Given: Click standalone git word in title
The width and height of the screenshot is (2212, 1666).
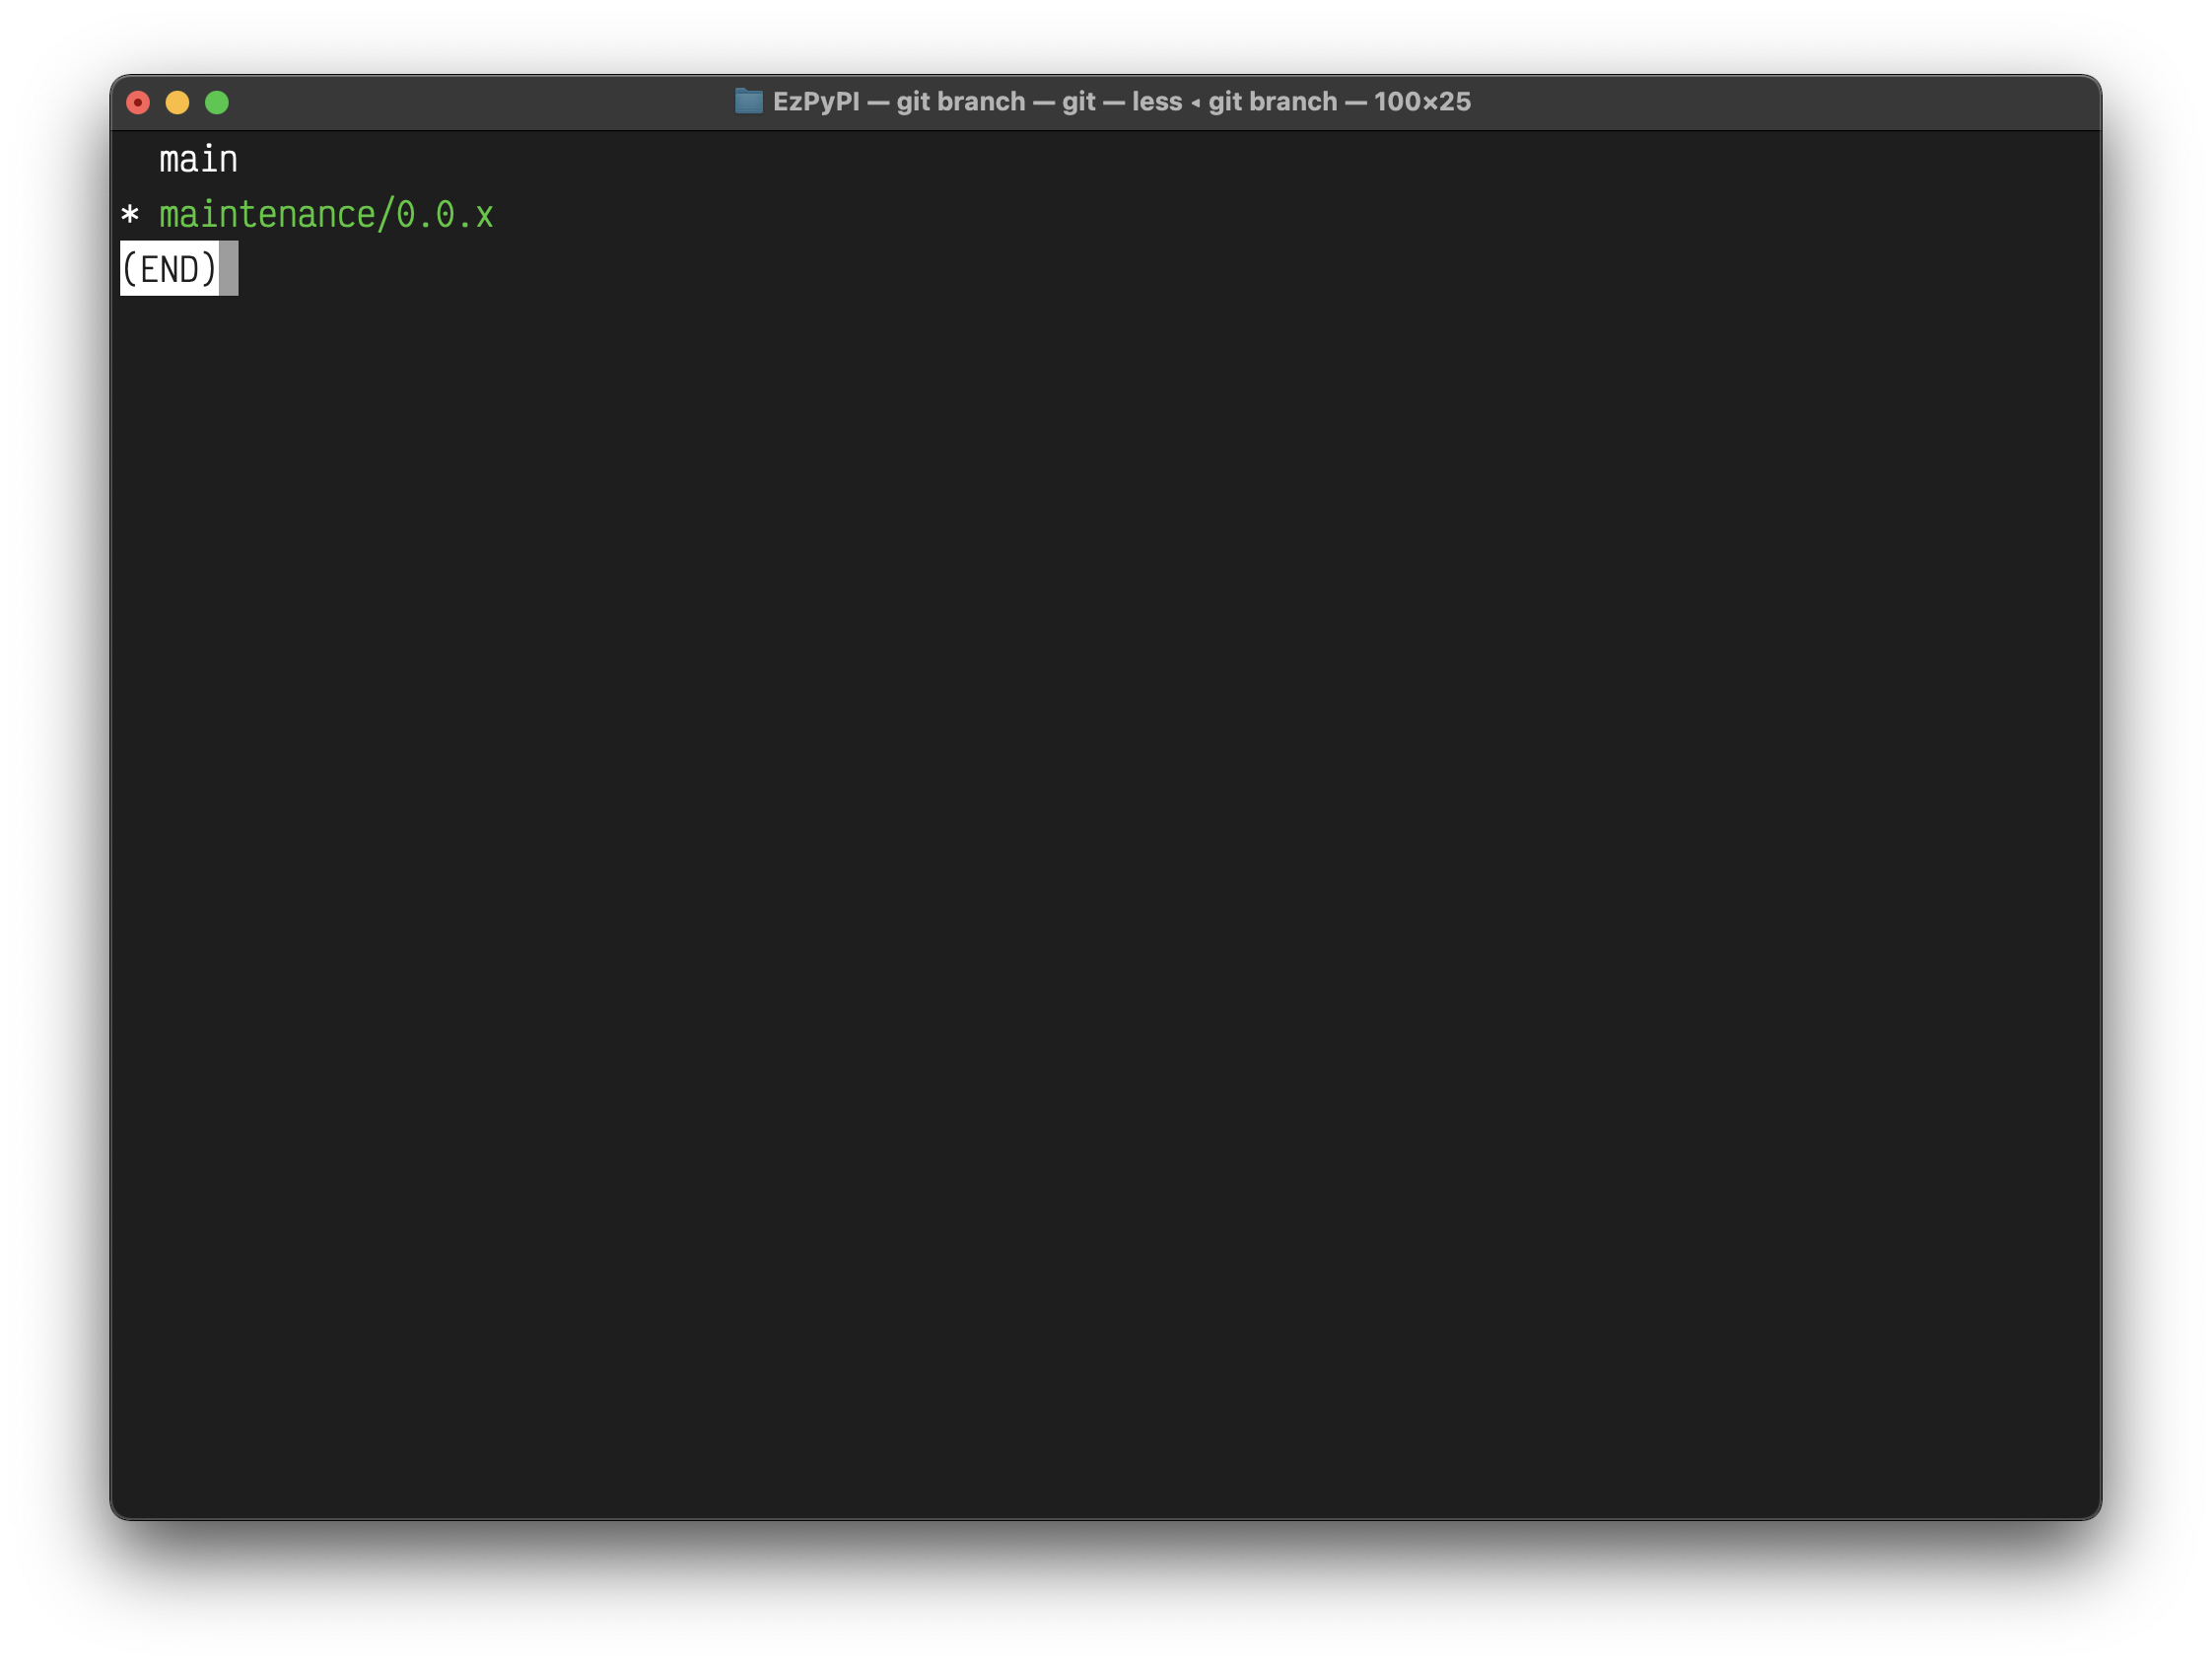Looking at the screenshot, I should (x=1078, y=102).
